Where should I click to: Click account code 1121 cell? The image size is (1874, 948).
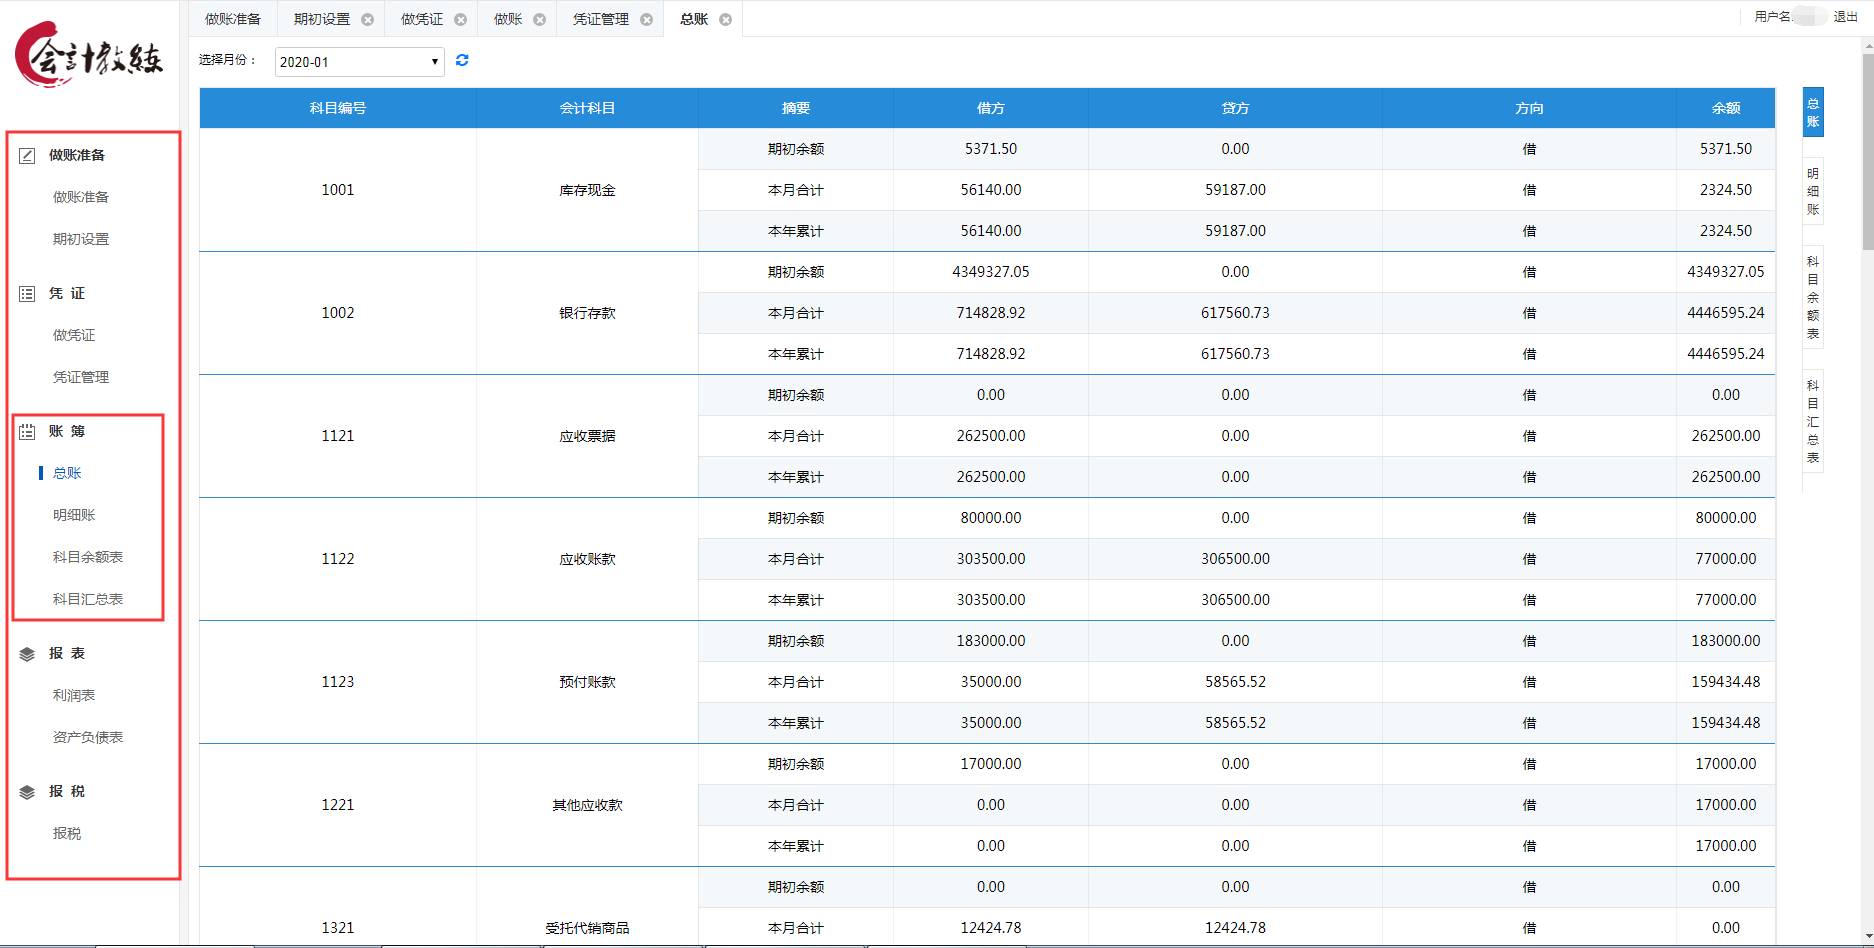tap(338, 436)
